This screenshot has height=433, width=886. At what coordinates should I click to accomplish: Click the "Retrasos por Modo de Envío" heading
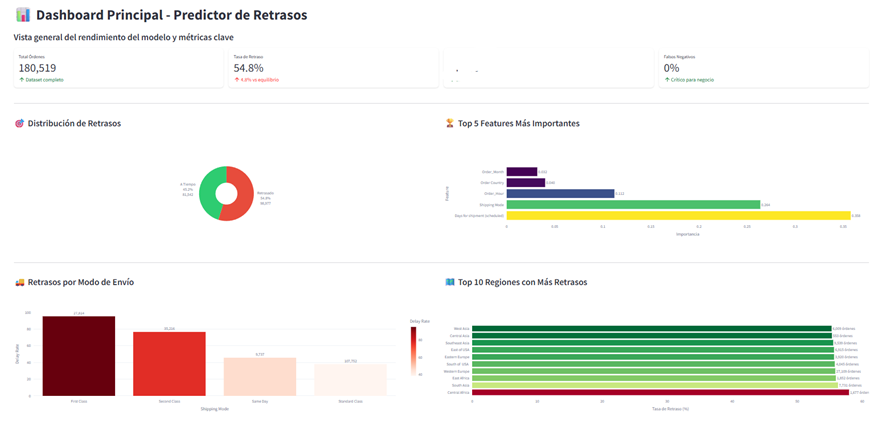coord(81,282)
